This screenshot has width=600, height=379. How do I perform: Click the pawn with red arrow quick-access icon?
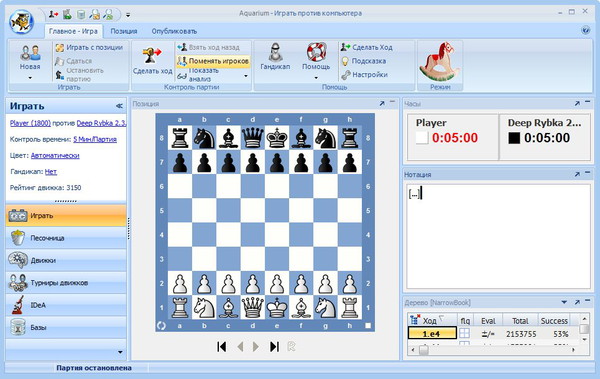point(53,14)
